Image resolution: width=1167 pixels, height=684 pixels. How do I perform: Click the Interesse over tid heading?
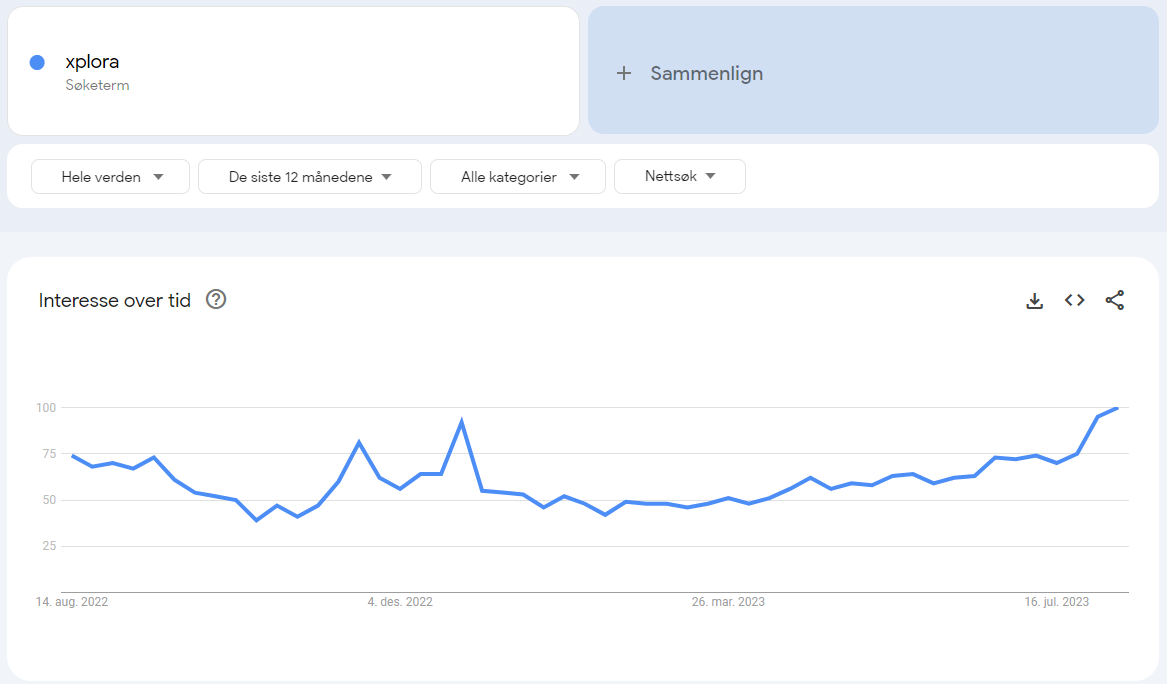pyautogui.click(x=115, y=300)
